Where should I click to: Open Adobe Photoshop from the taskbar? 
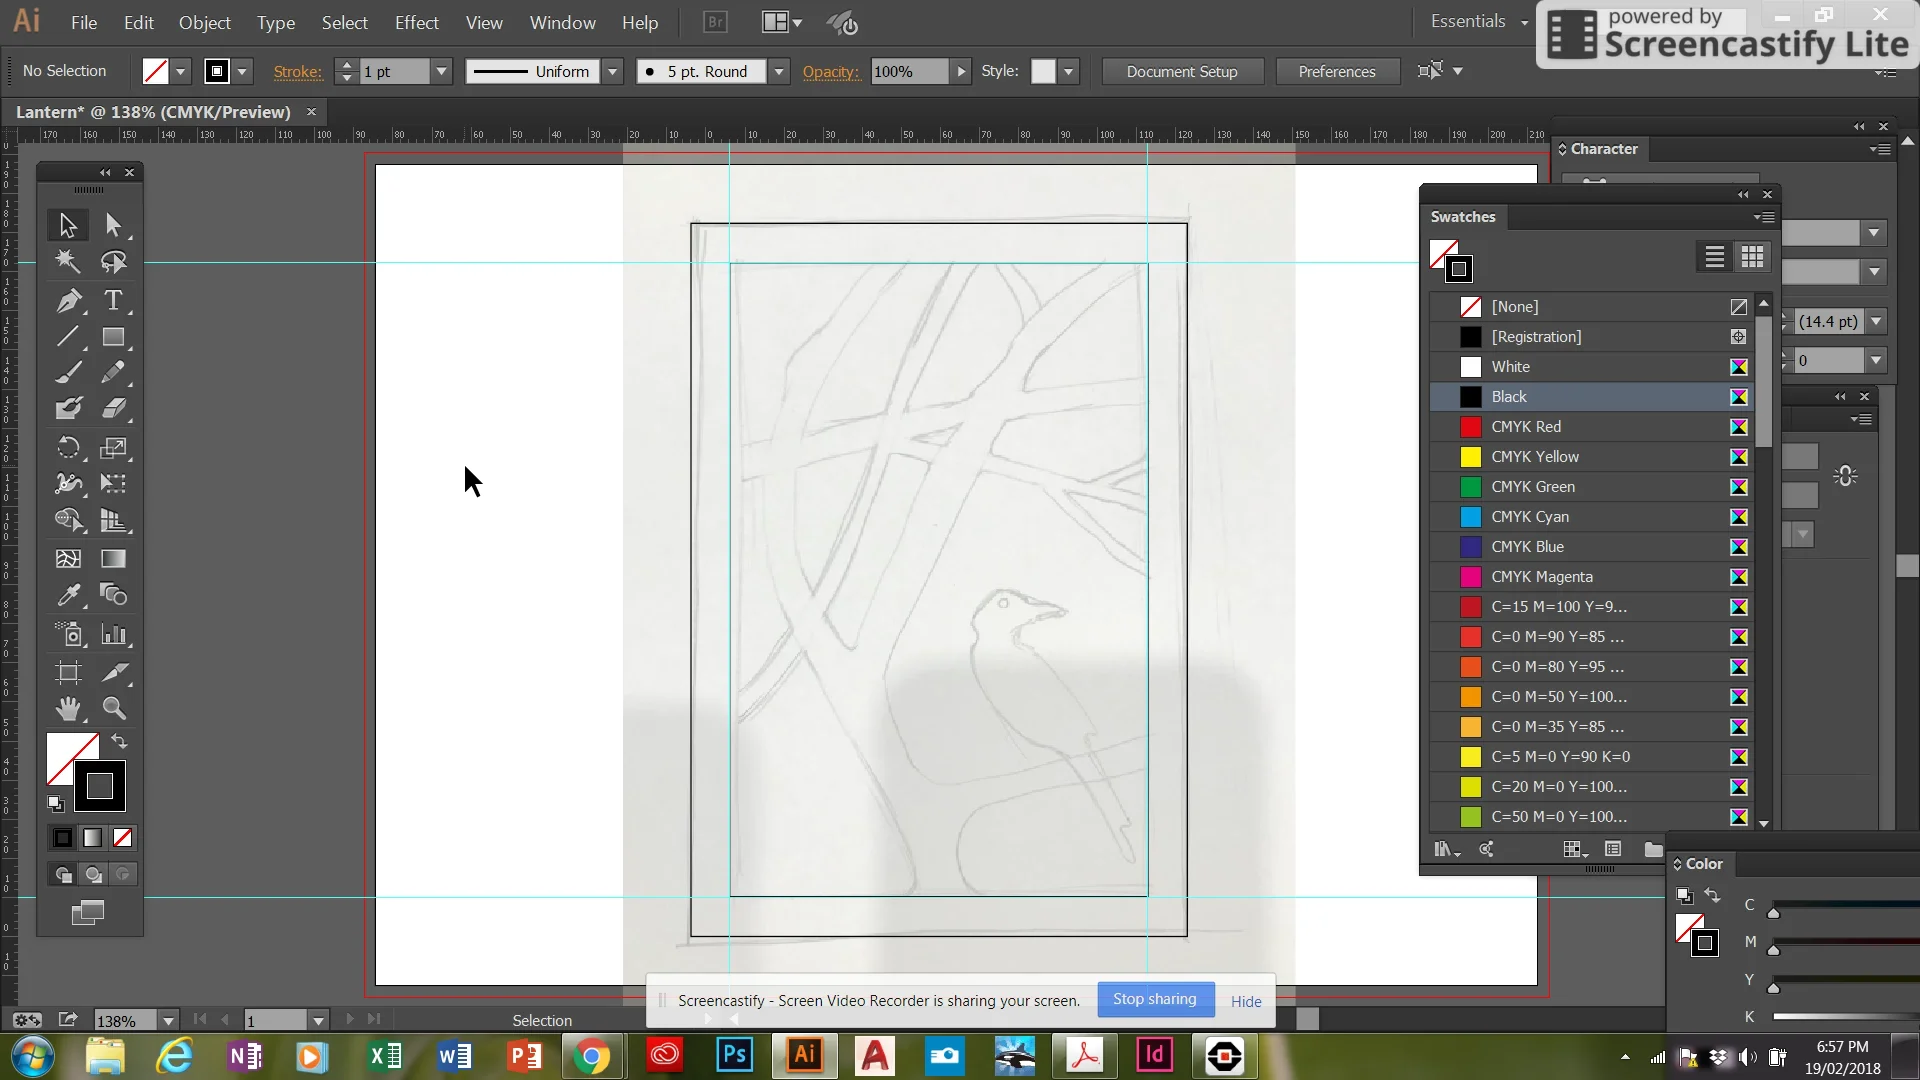pyautogui.click(x=733, y=1056)
